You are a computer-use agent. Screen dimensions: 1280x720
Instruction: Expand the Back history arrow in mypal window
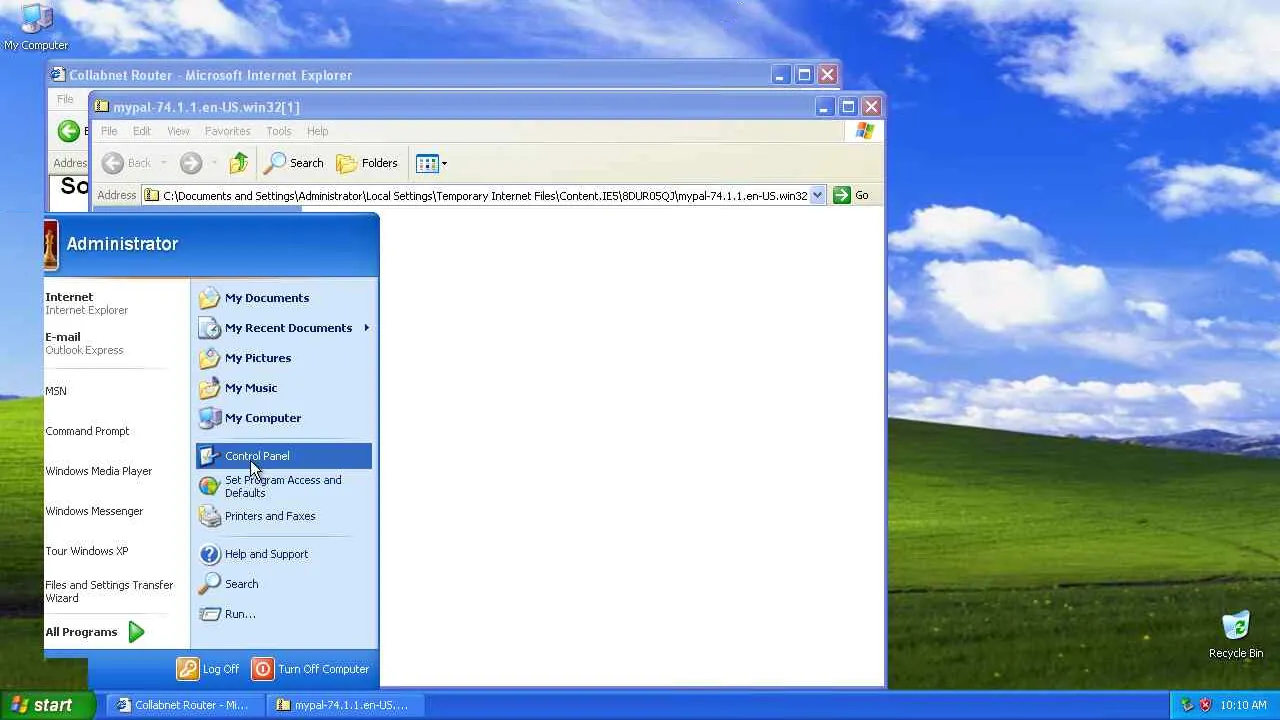pos(163,163)
